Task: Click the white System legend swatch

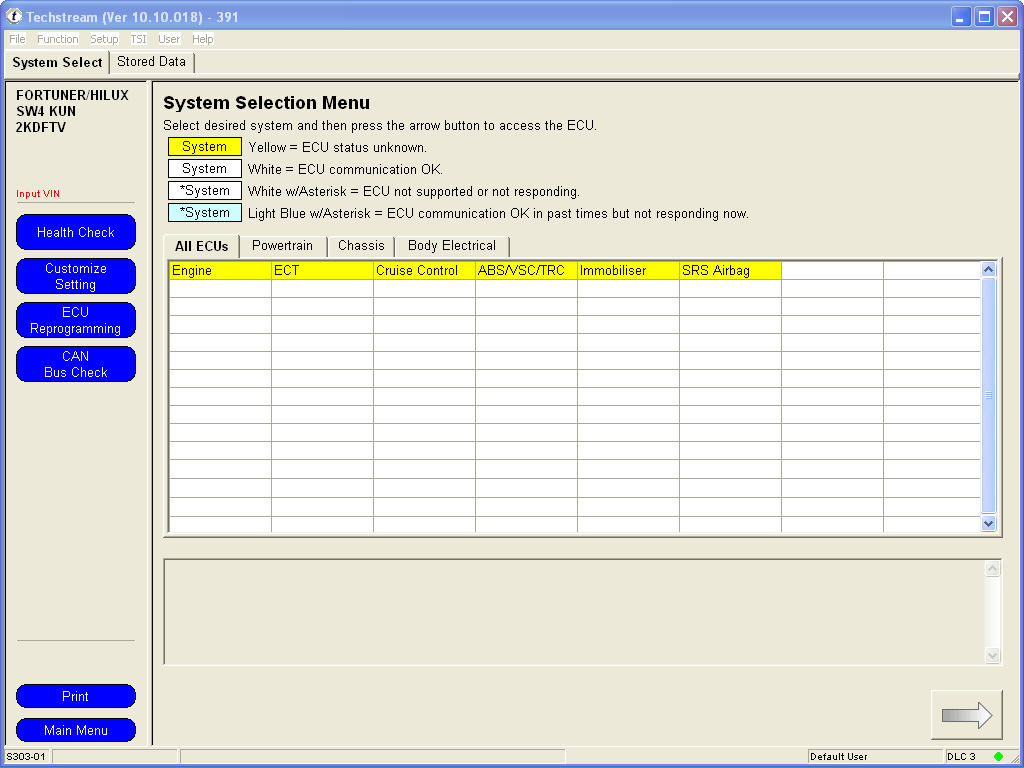Action: 205,169
